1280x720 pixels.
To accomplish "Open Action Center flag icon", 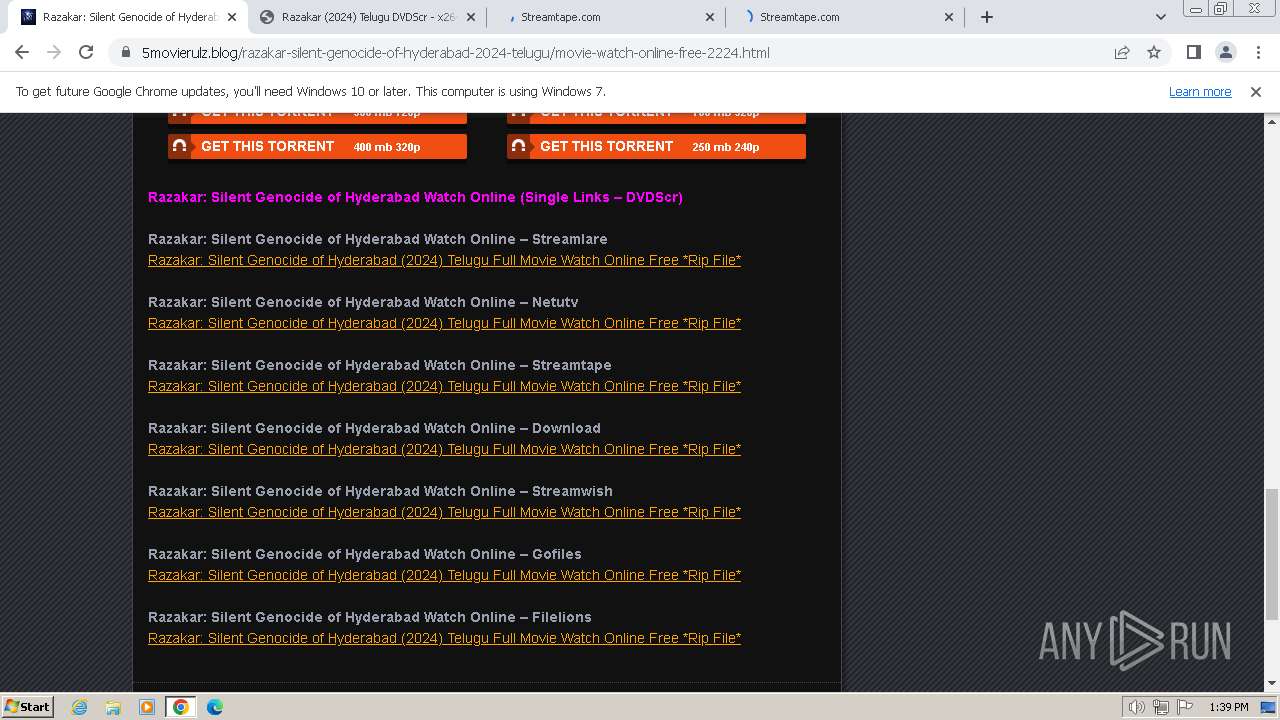I will coord(1184,707).
